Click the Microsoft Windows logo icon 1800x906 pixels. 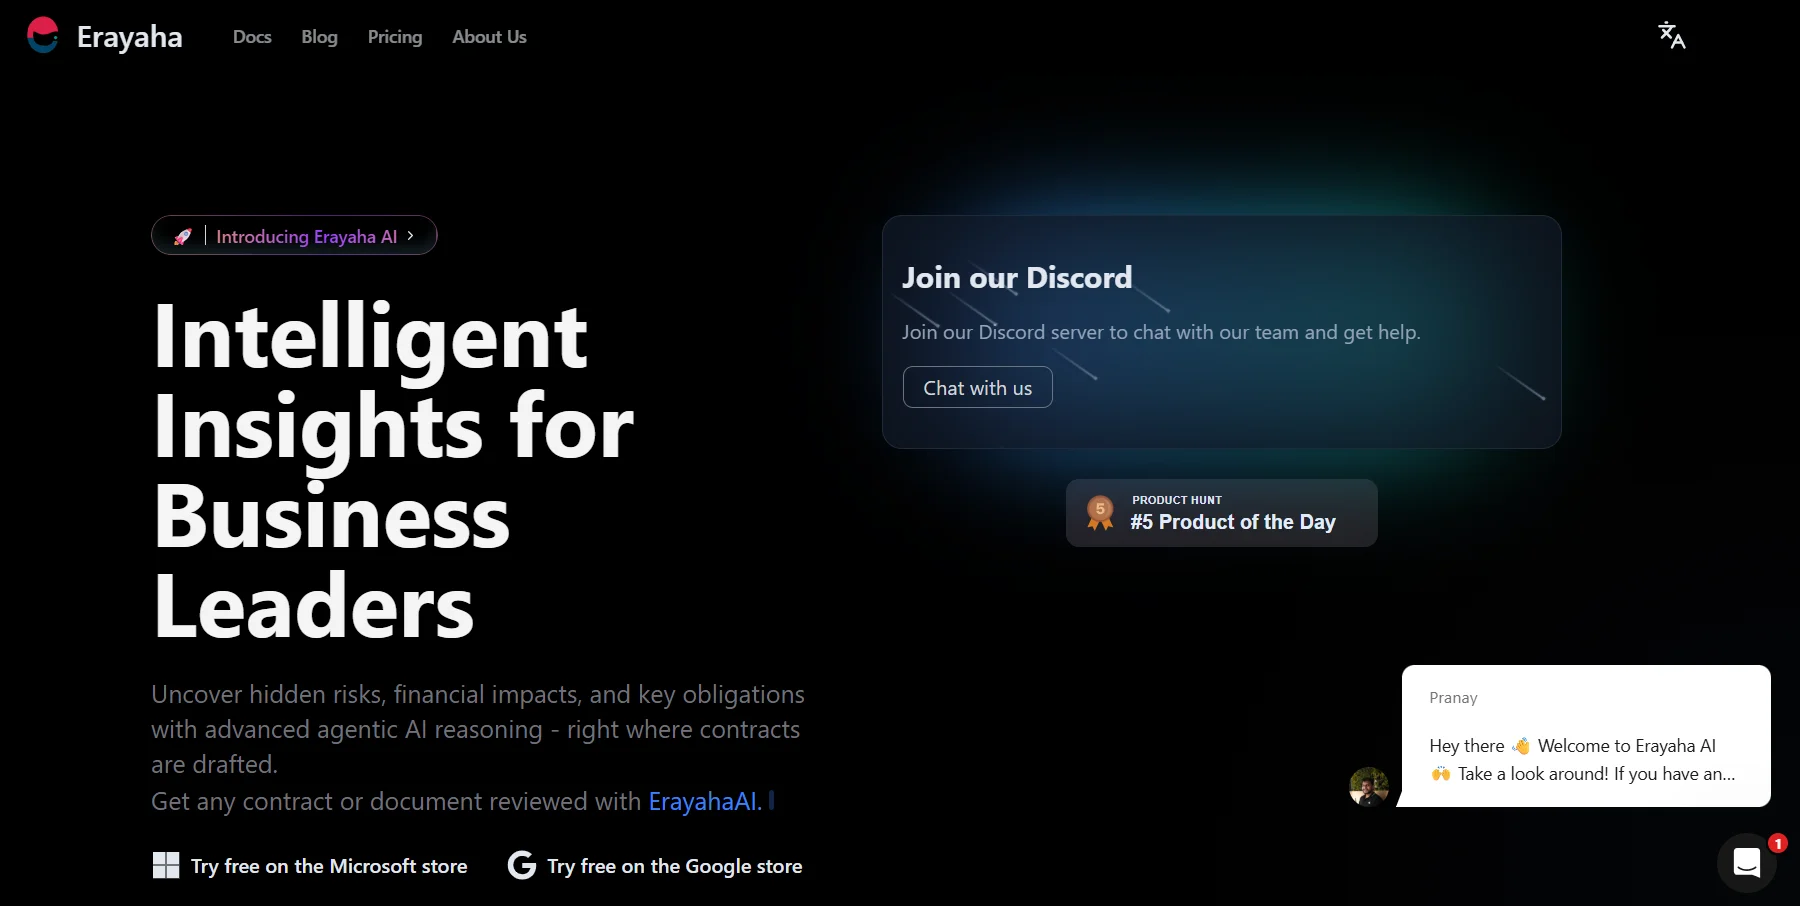tap(166, 865)
